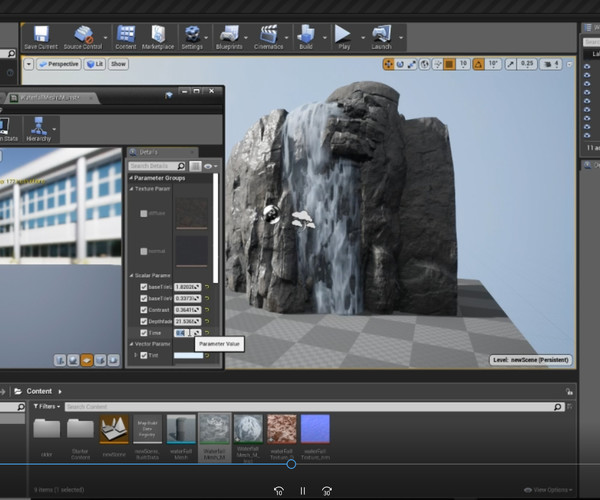This screenshot has height=500, width=600.
Task: Open the Filters dropdown in Content Browser
Action: (x=47, y=406)
